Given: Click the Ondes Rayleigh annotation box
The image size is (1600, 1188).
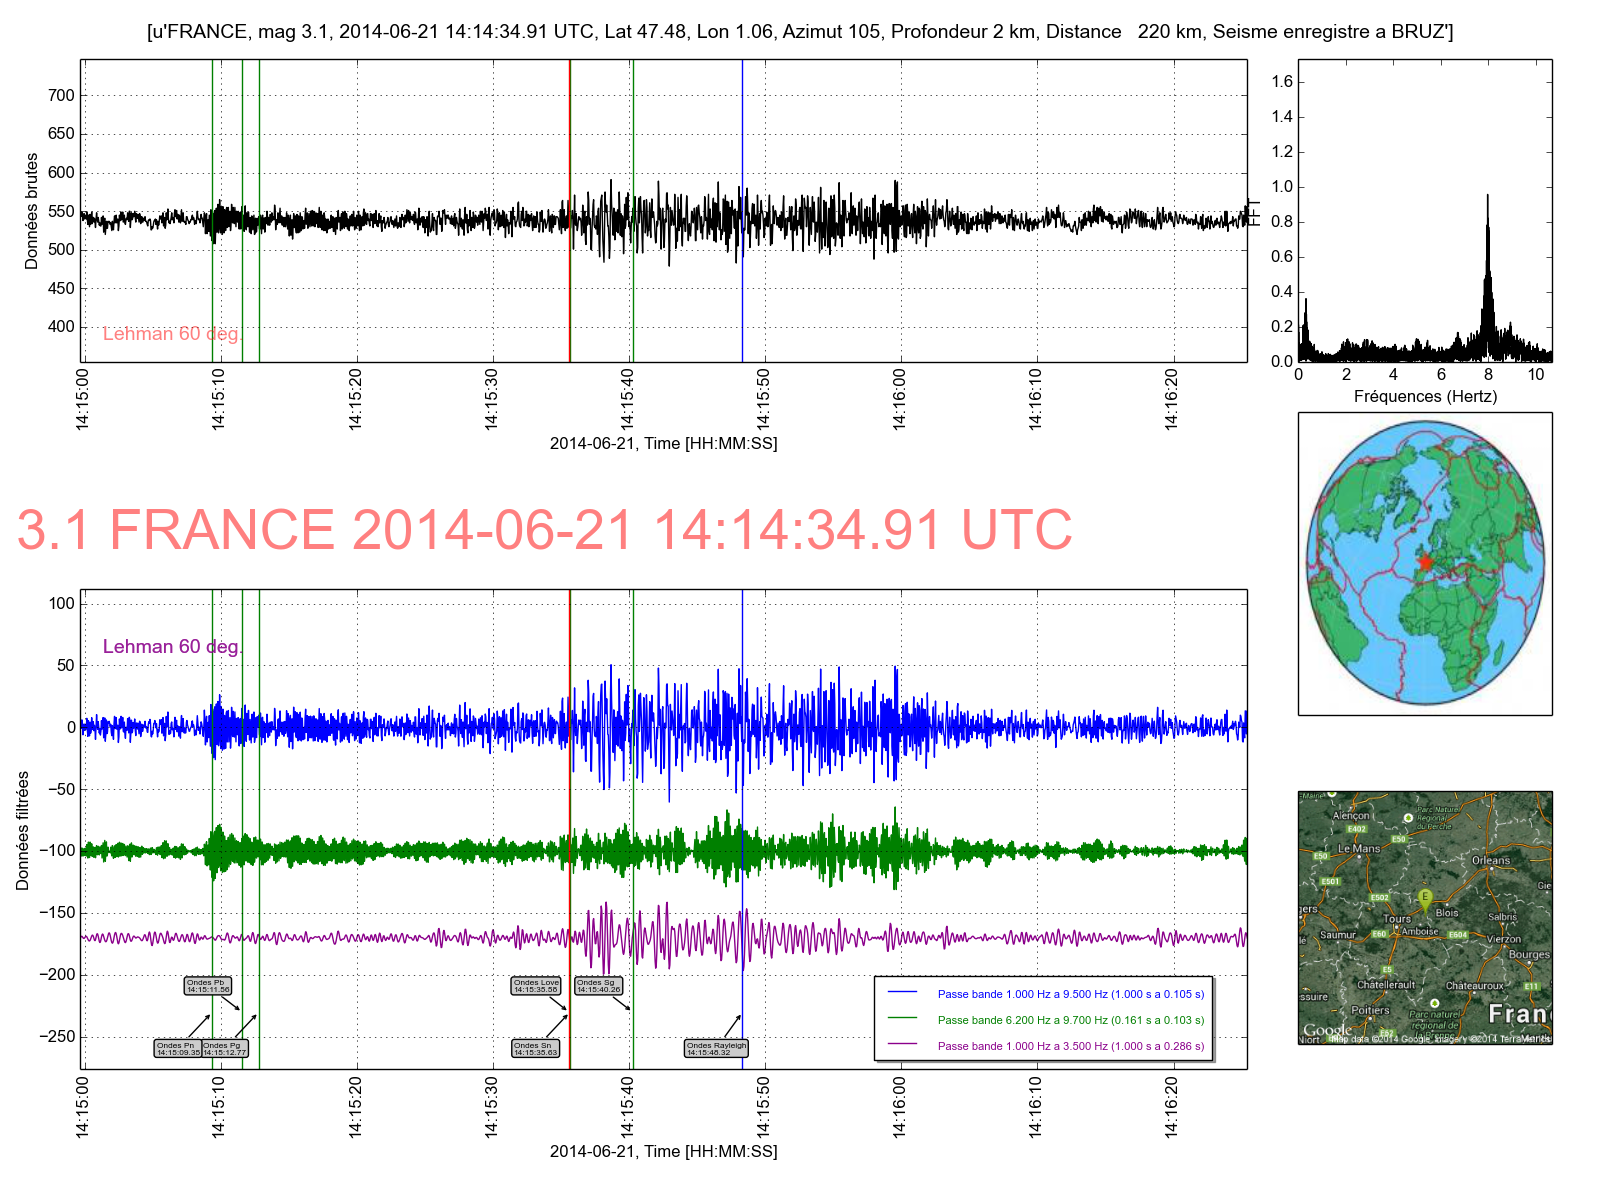Looking at the screenshot, I should [716, 1048].
